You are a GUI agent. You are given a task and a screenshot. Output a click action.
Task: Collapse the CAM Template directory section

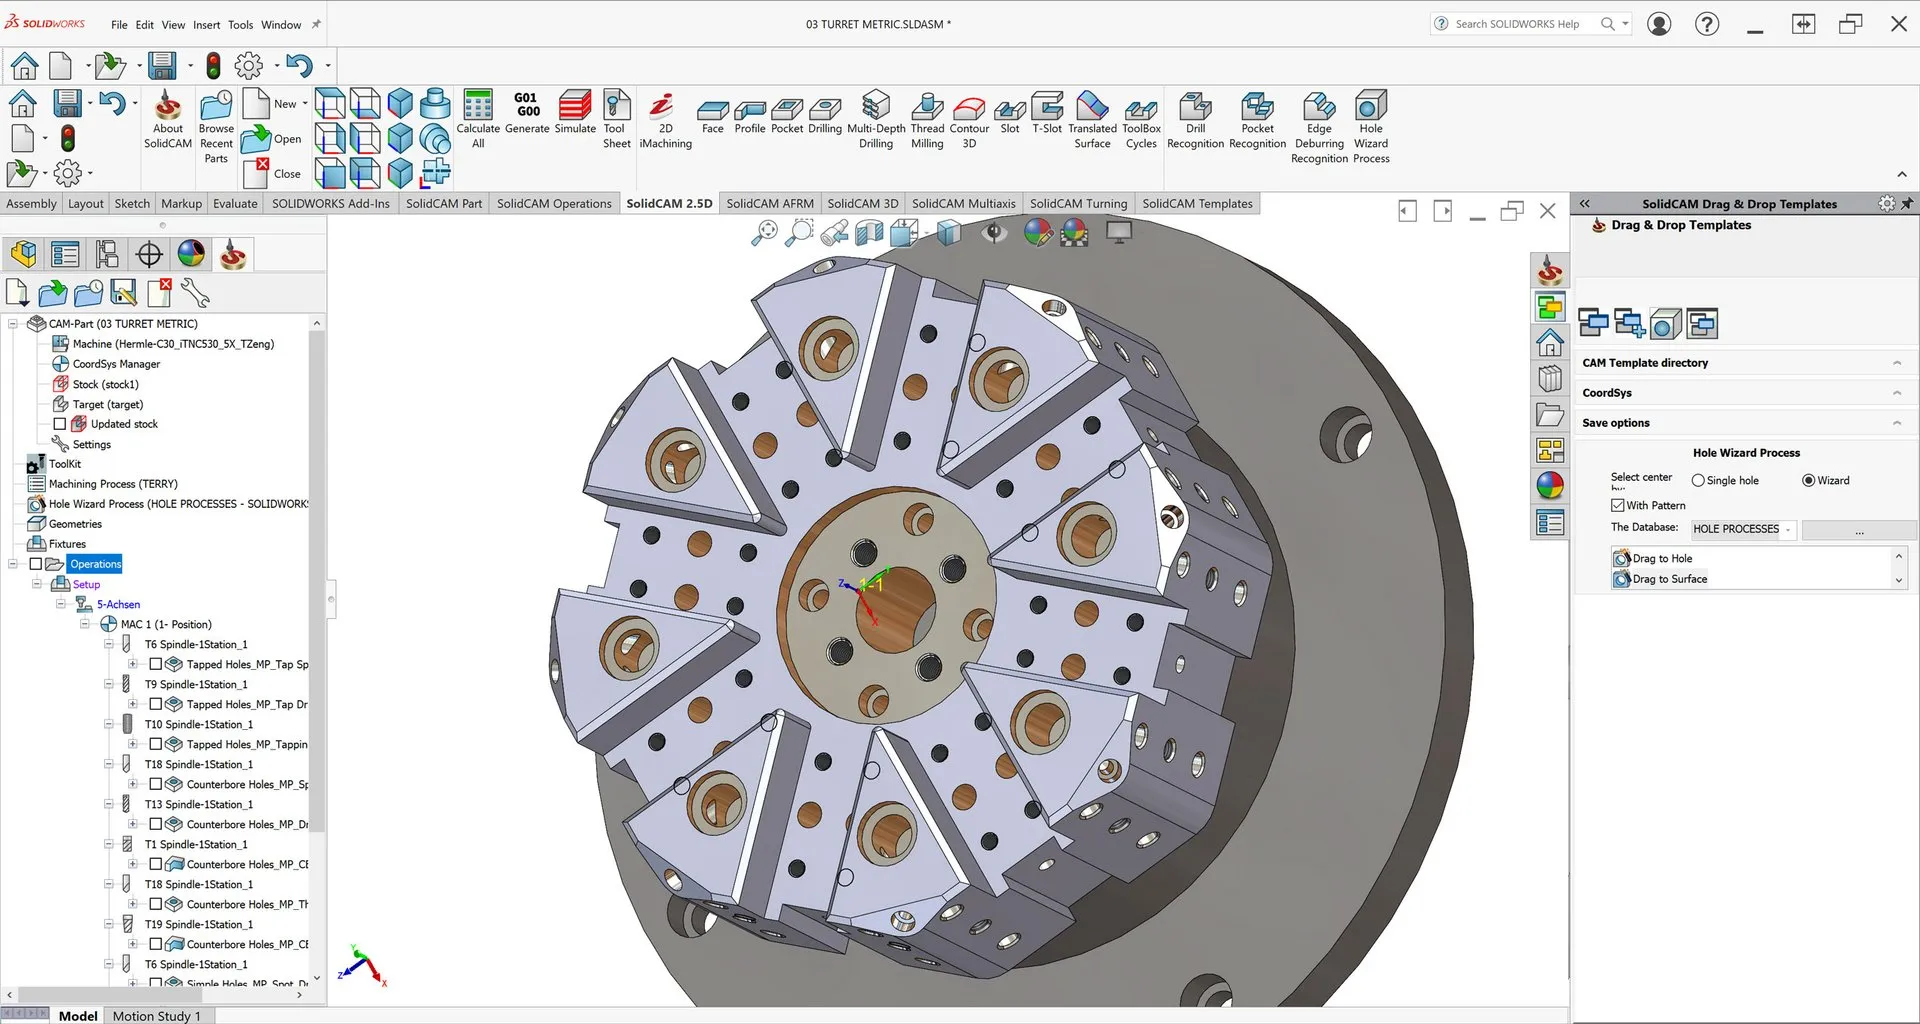(1896, 363)
